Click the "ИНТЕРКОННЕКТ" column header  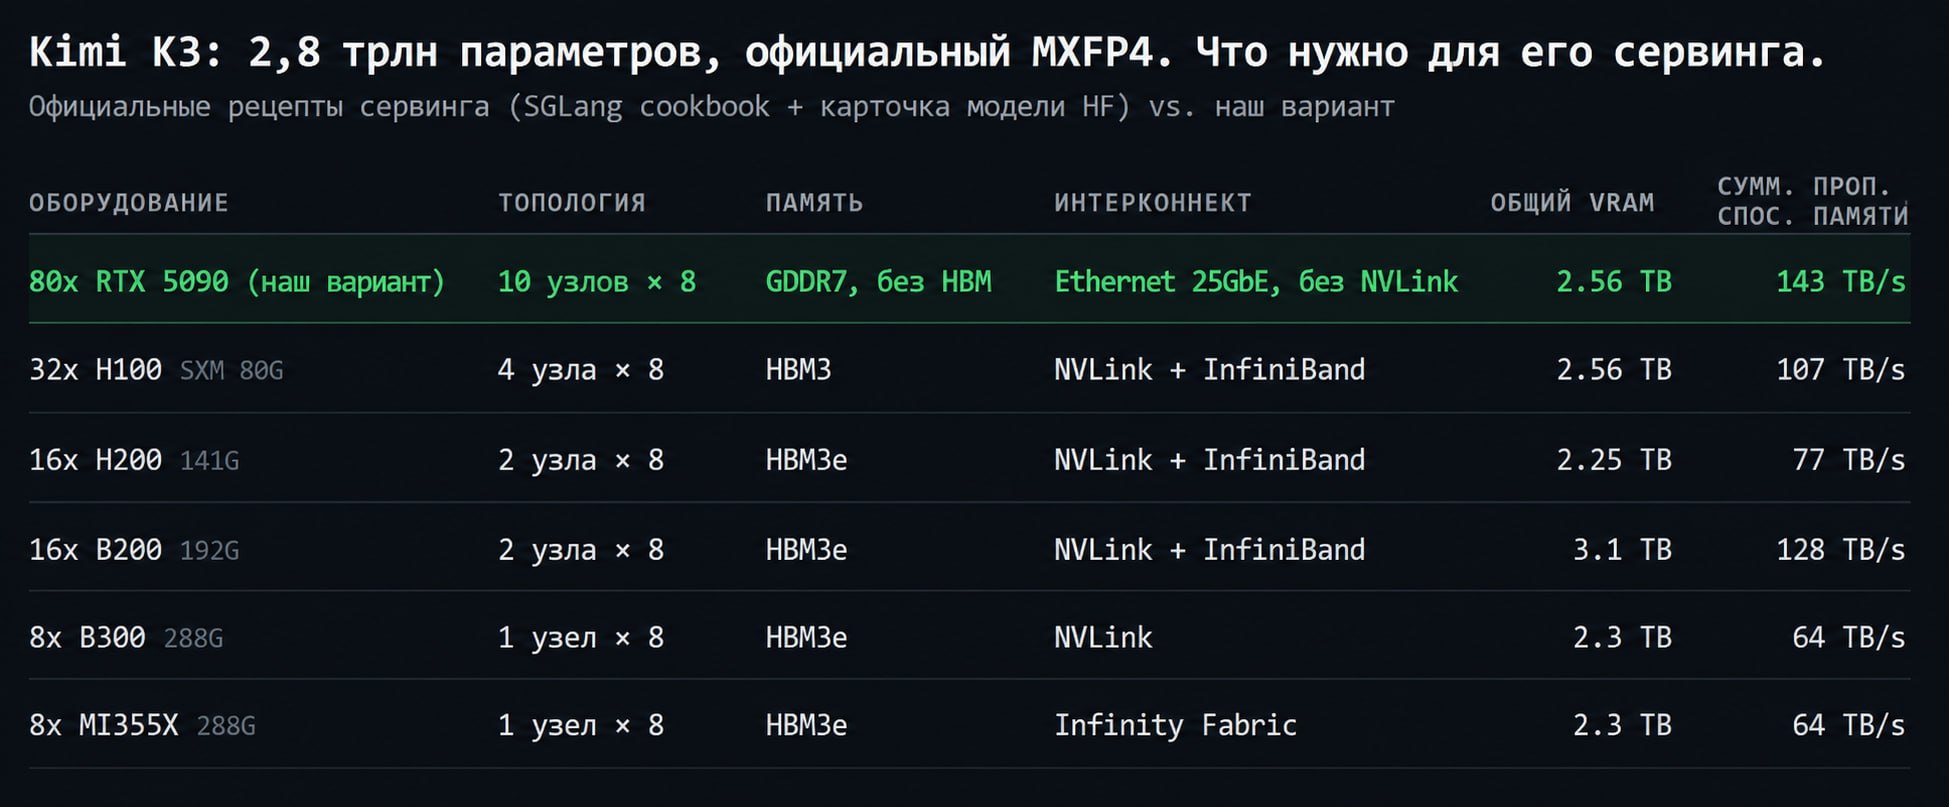pos(1153,203)
